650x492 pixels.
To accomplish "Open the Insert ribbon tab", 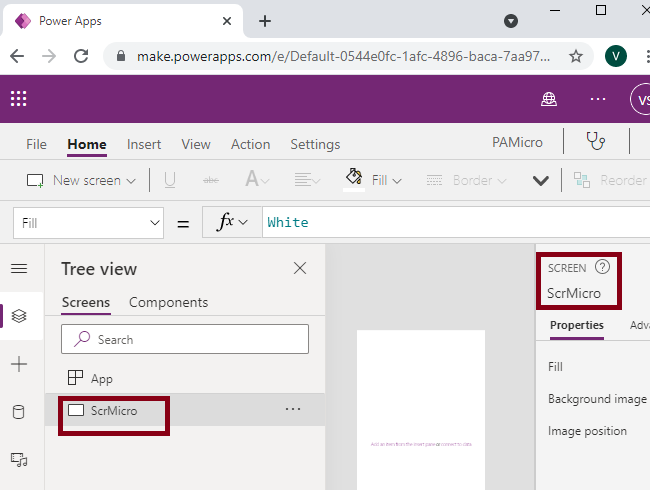I will [x=144, y=144].
